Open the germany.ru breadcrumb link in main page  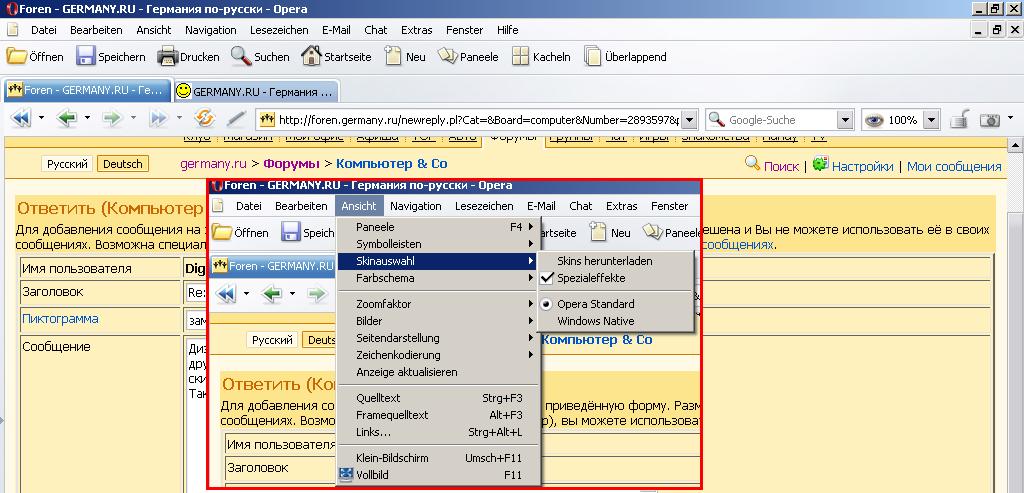pyautogui.click(x=213, y=164)
